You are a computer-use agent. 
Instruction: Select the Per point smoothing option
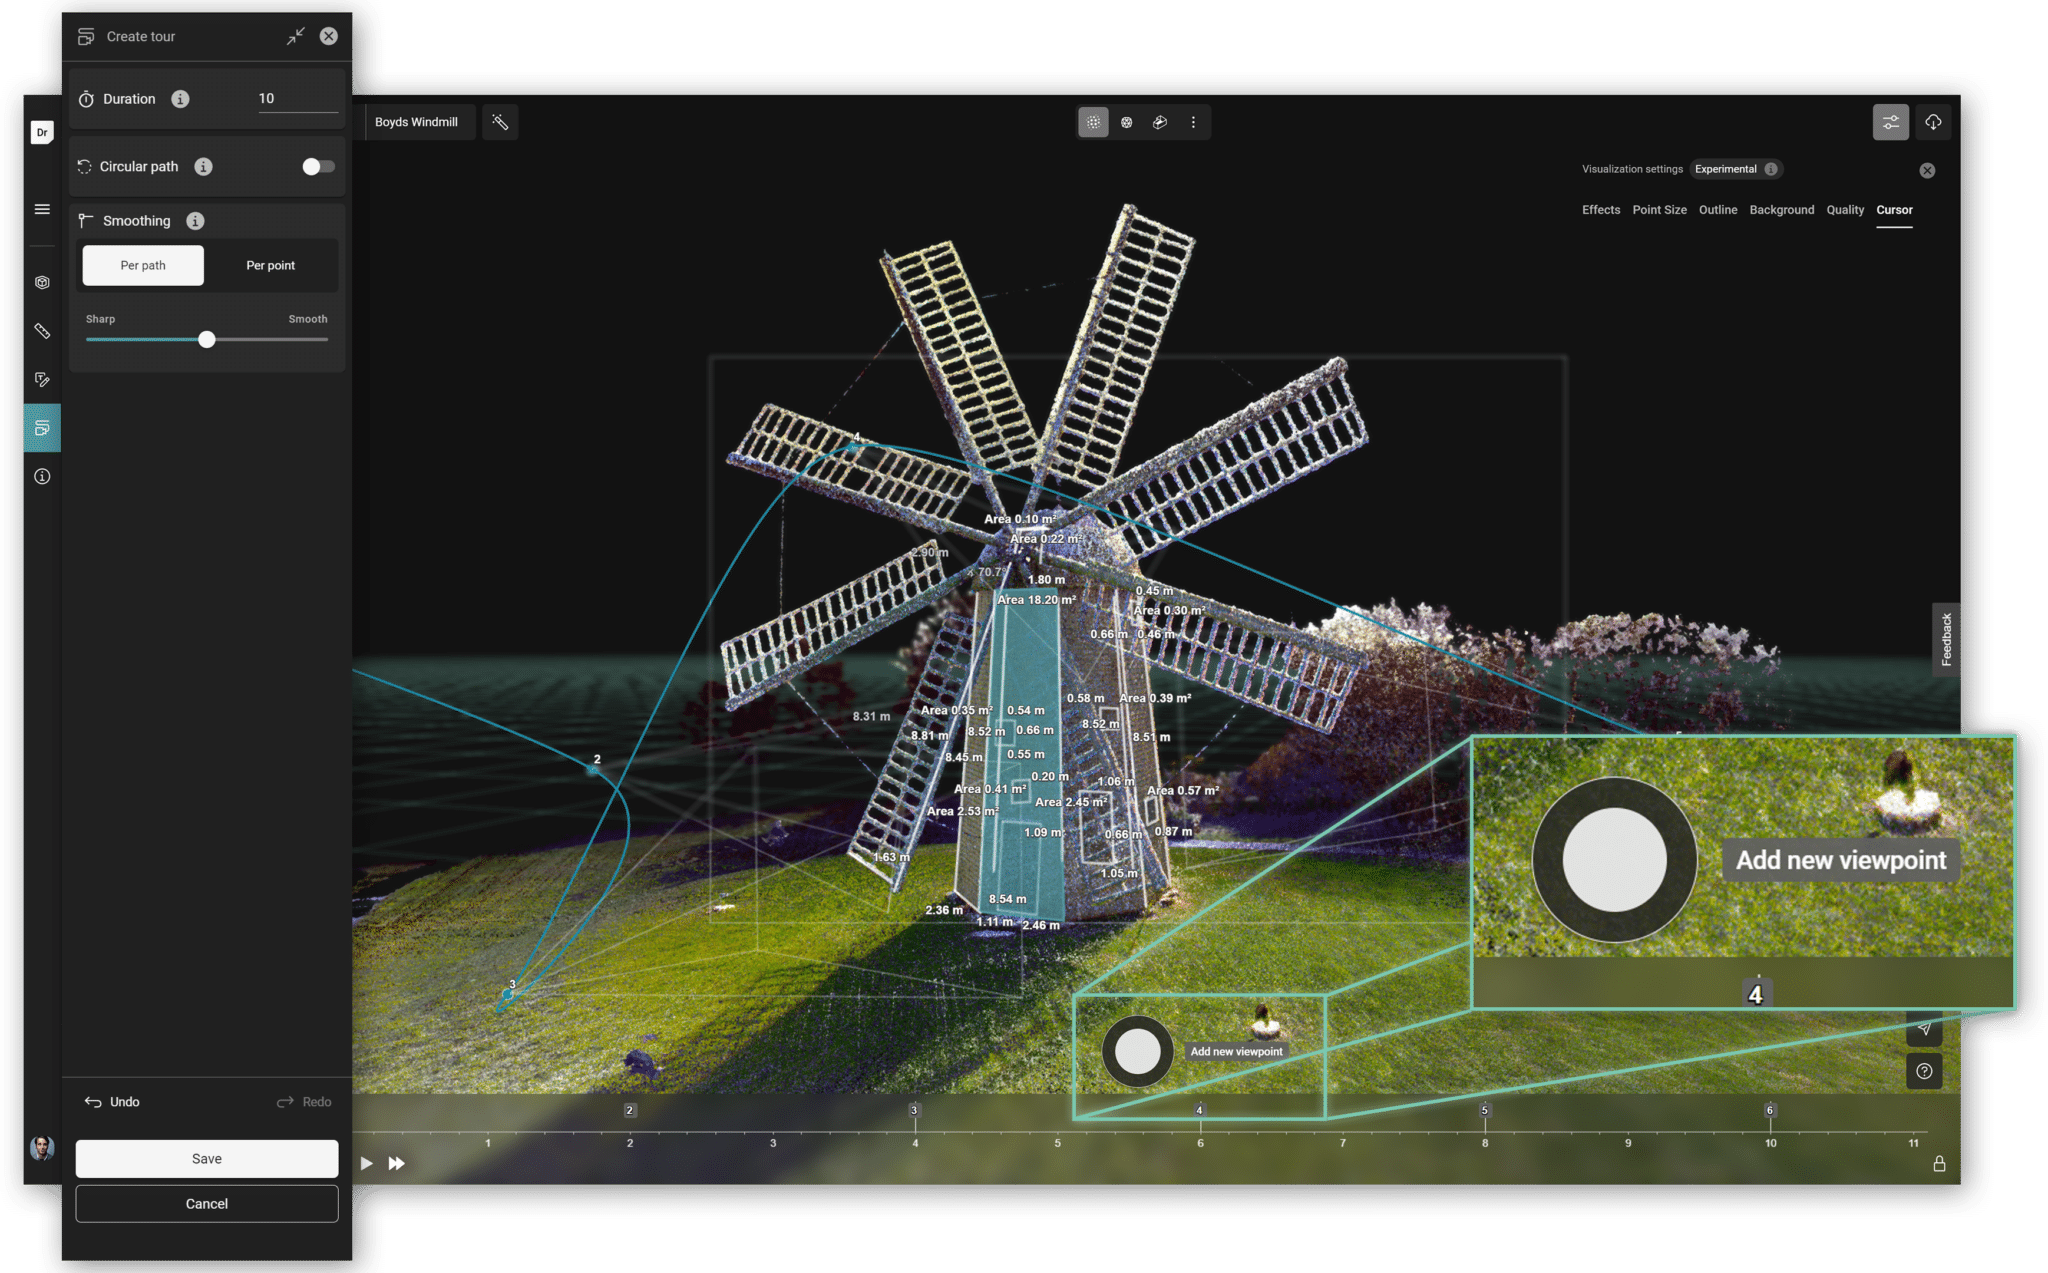coord(270,265)
